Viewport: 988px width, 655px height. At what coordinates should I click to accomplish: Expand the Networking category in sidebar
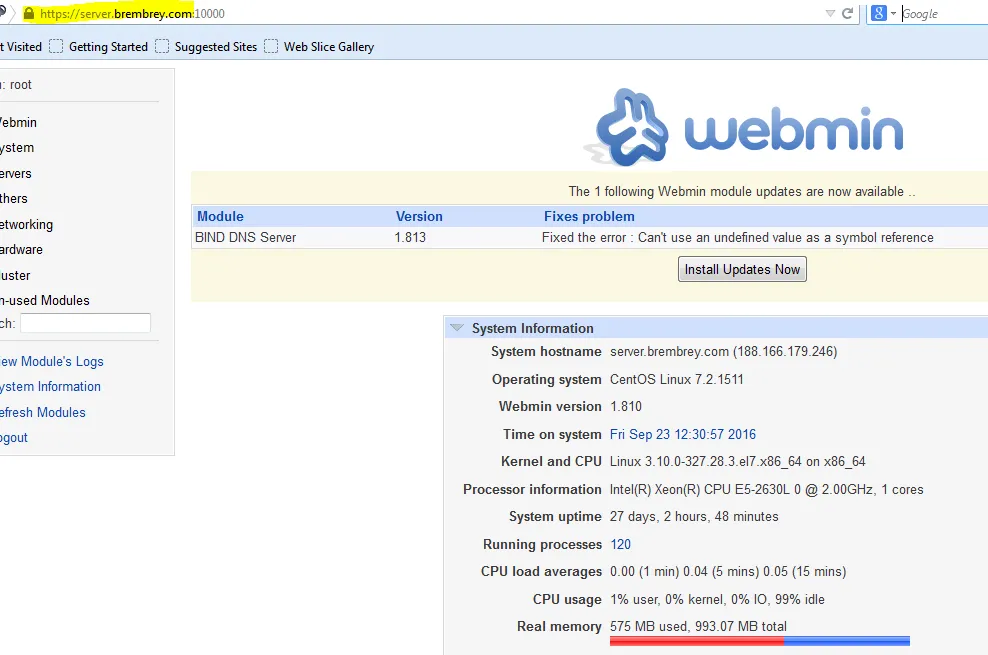[x=26, y=224]
